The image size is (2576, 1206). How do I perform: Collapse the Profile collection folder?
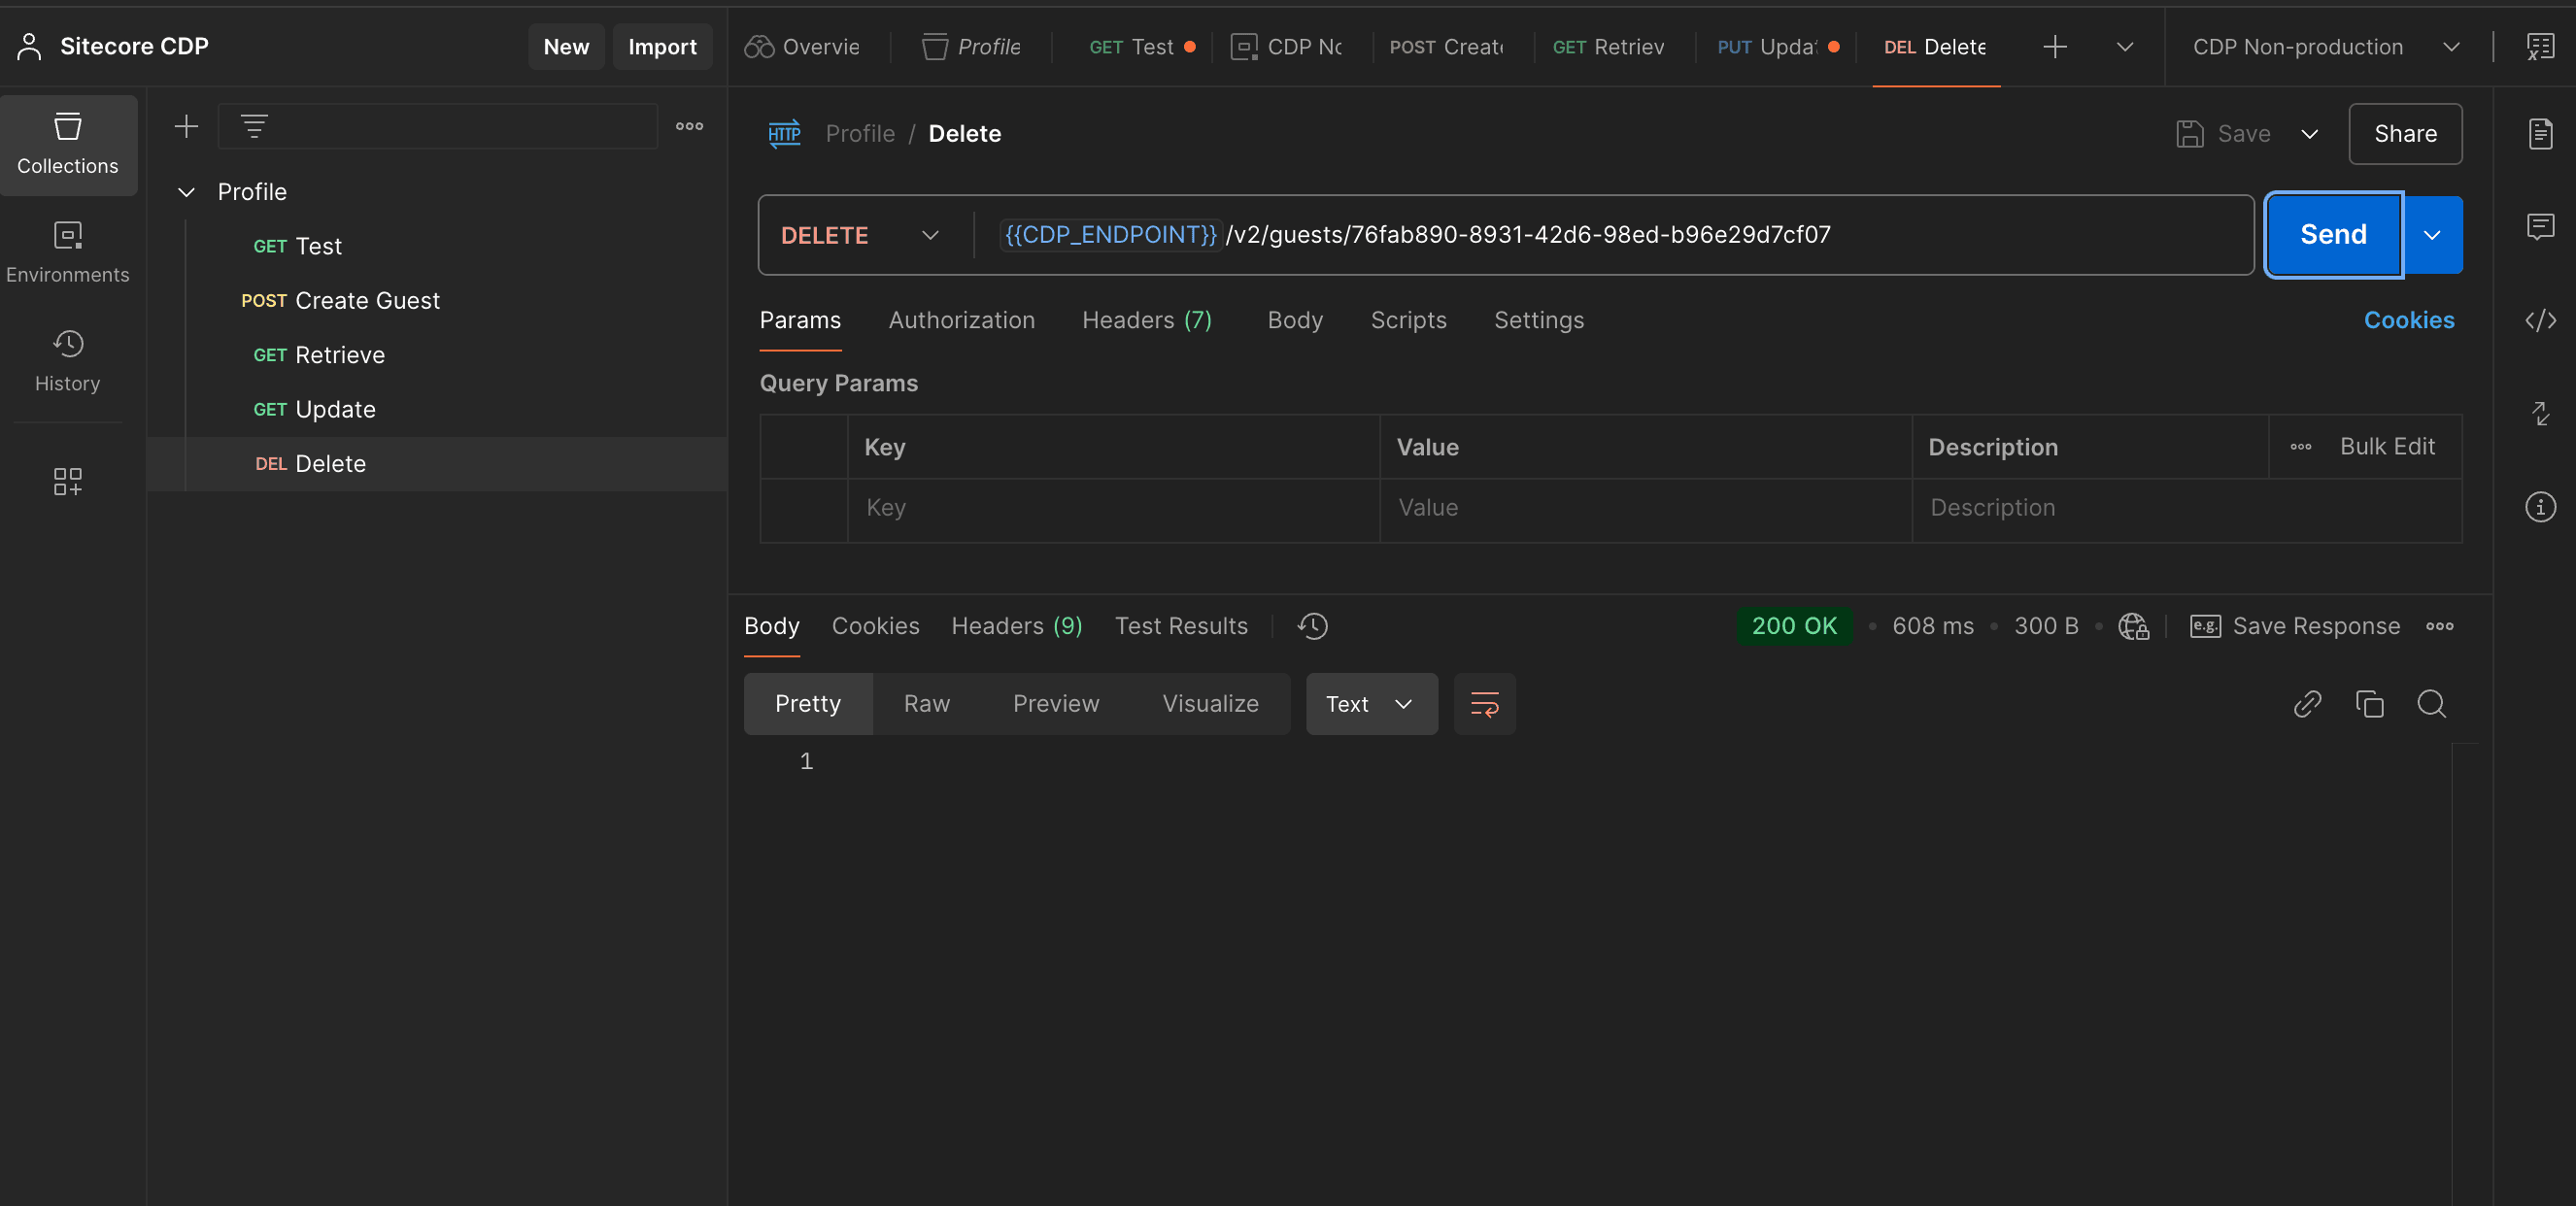(x=186, y=192)
